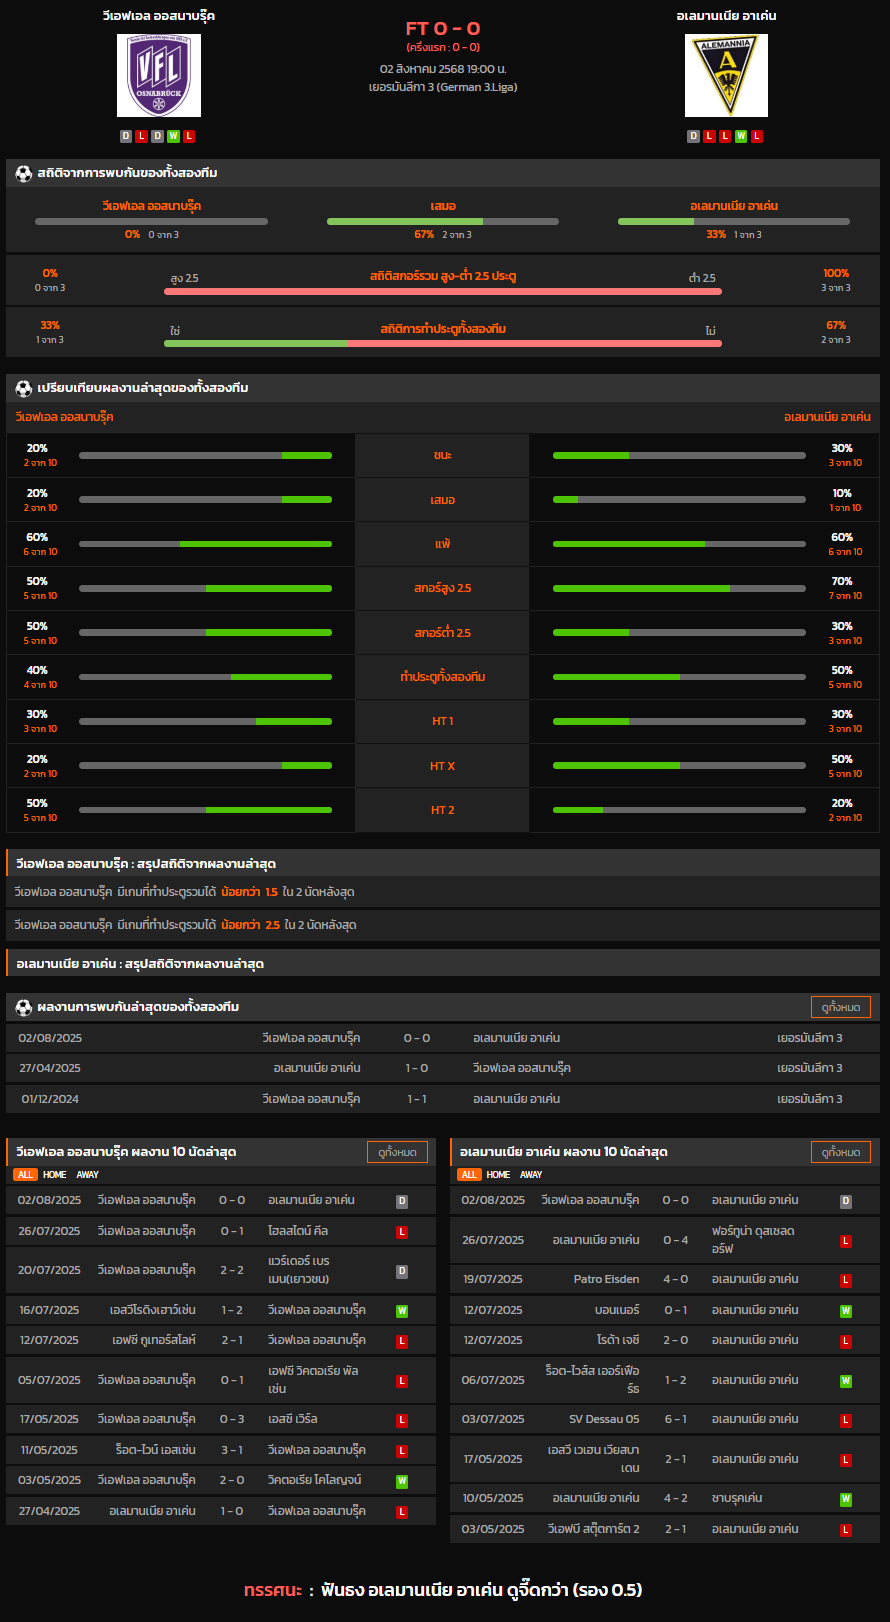Click W badge in the 16/07/2025 row
Screen dimensions: 890x1622
click(402, 1311)
